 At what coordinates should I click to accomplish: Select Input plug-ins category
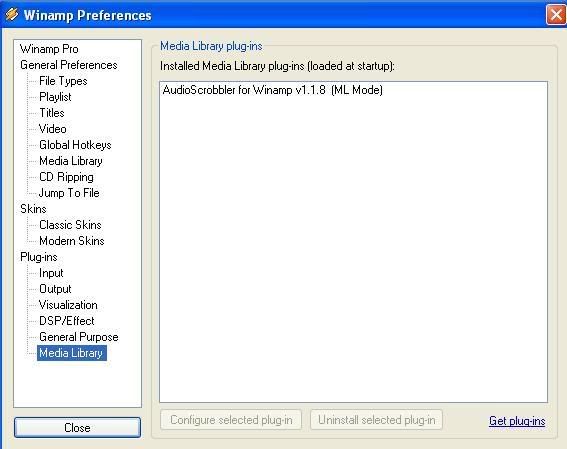click(51, 273)
